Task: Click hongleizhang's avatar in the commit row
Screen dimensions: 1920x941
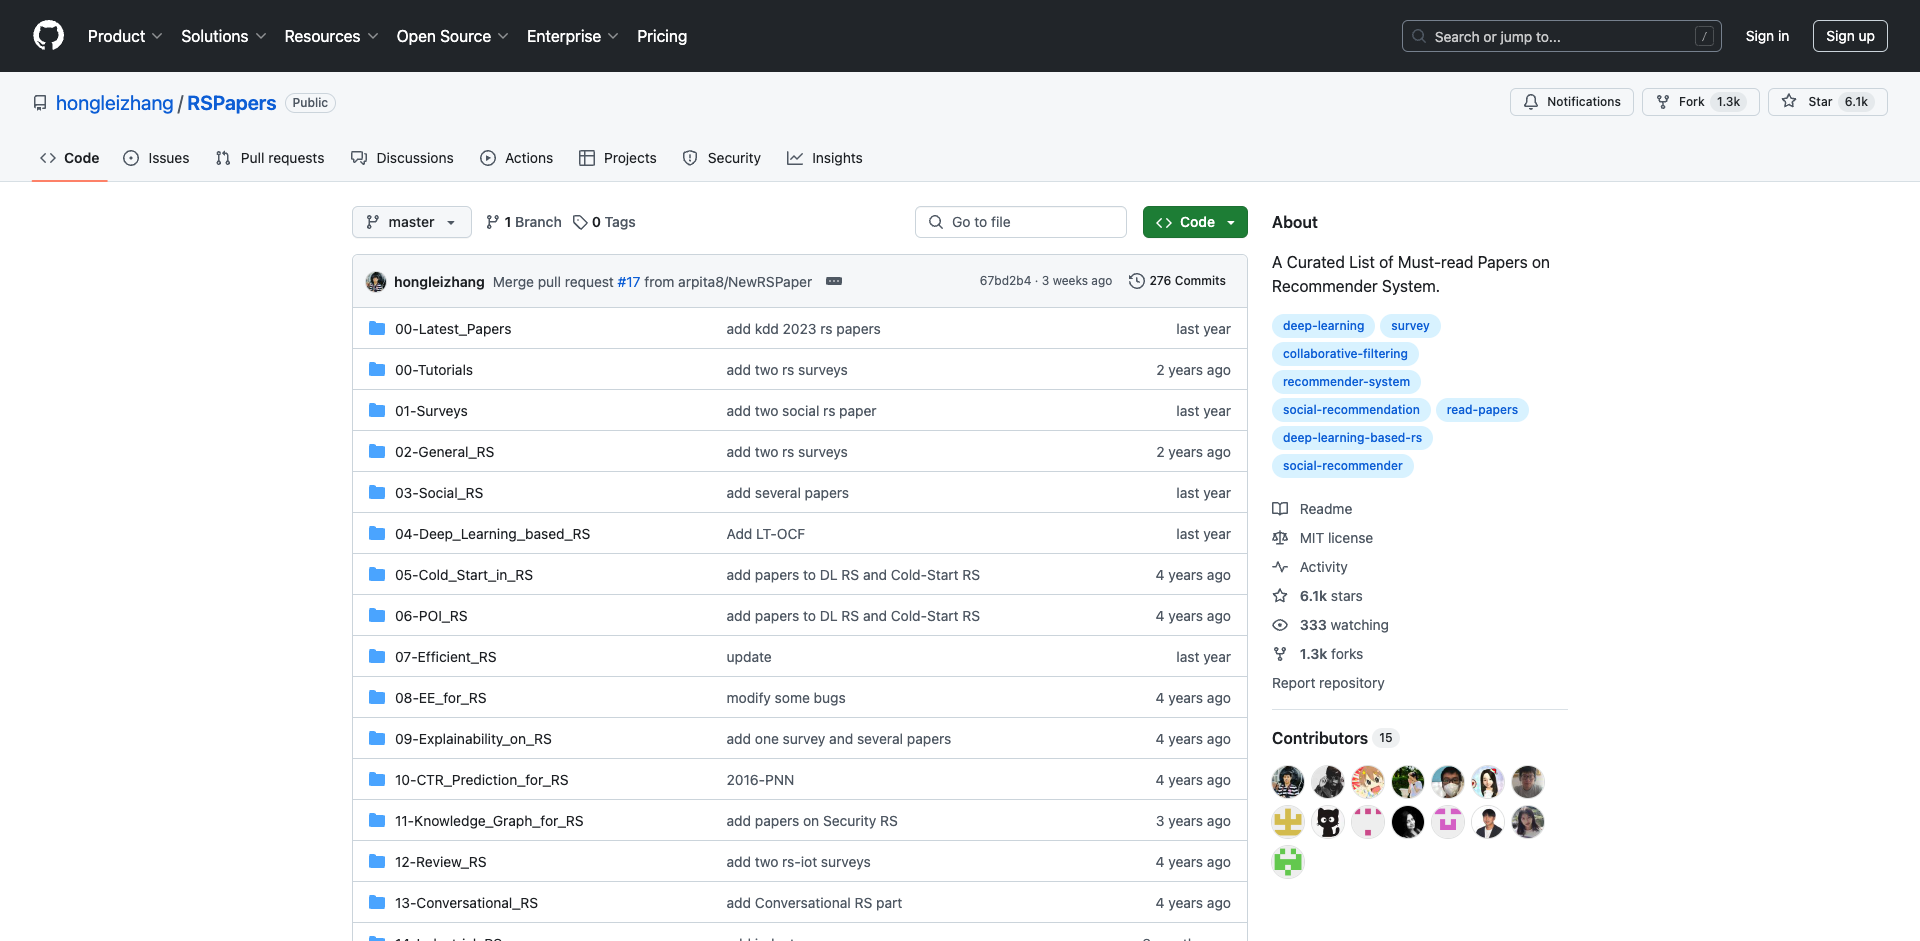Action: pos(376,282)
